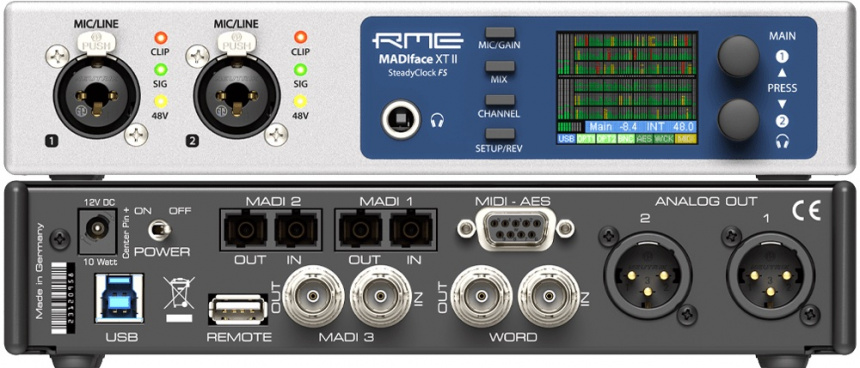Click the front headphone jack socket
This screenshot has width=860, height=368.
(401, 119)
